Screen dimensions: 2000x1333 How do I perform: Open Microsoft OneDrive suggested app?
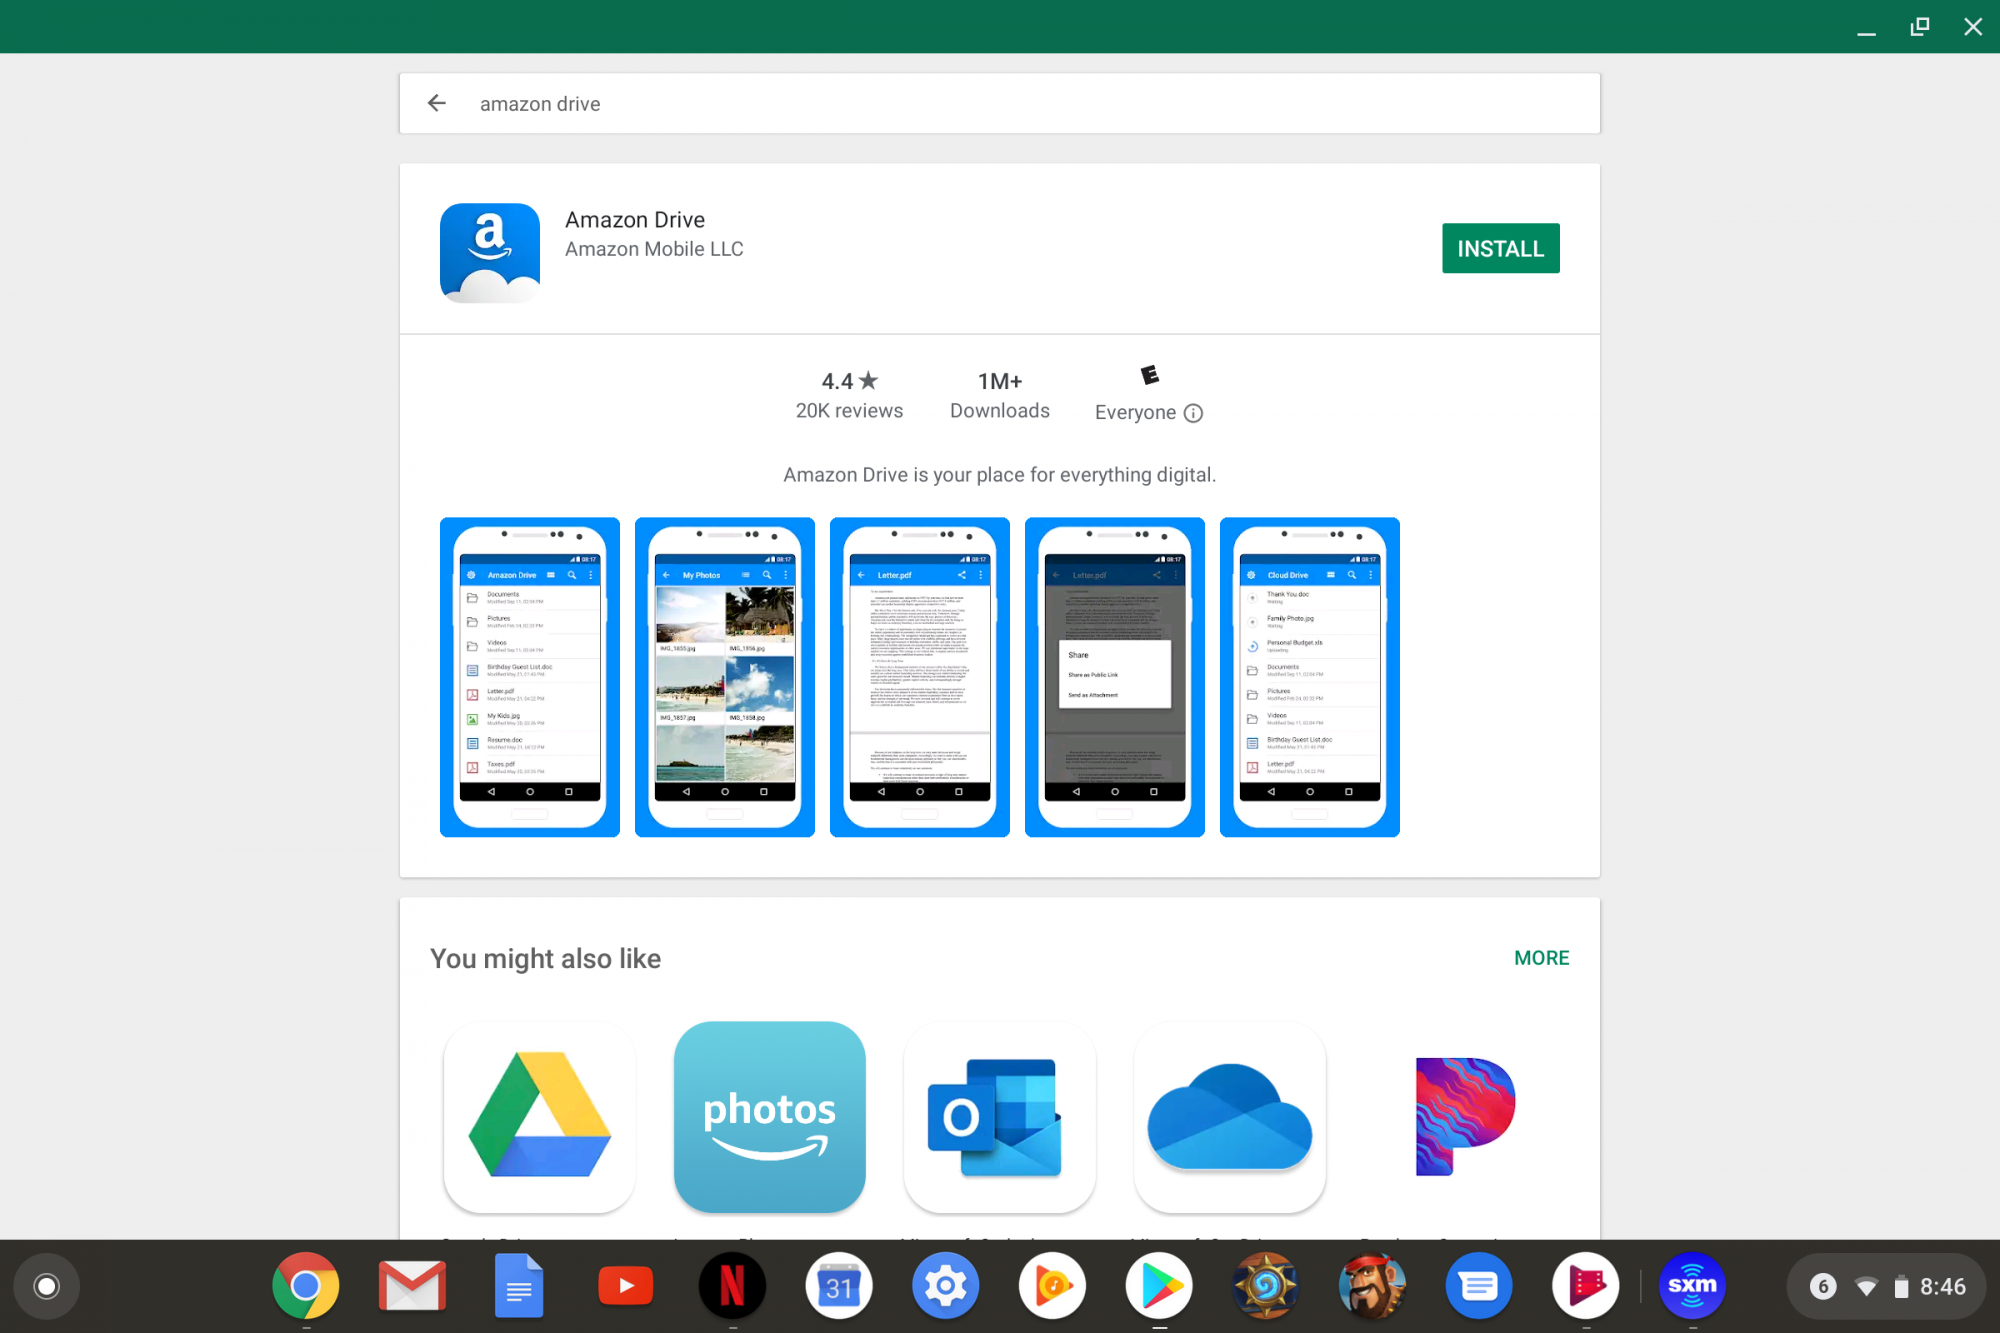click(1229, 1117)
